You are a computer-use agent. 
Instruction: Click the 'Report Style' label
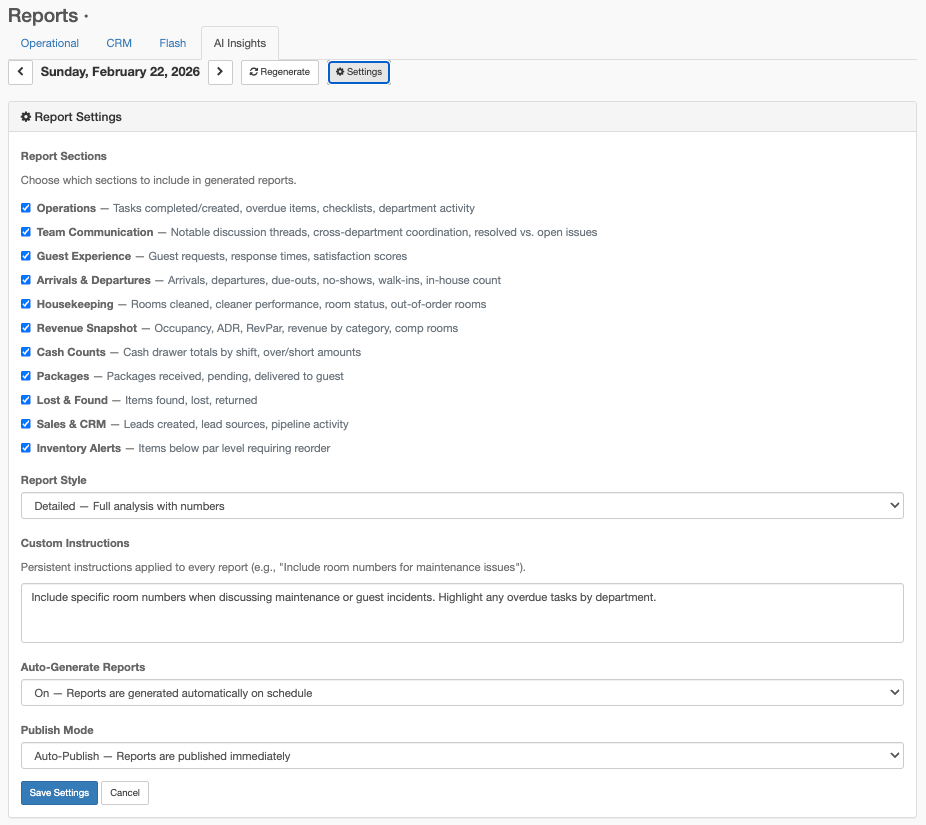[54, 480]
